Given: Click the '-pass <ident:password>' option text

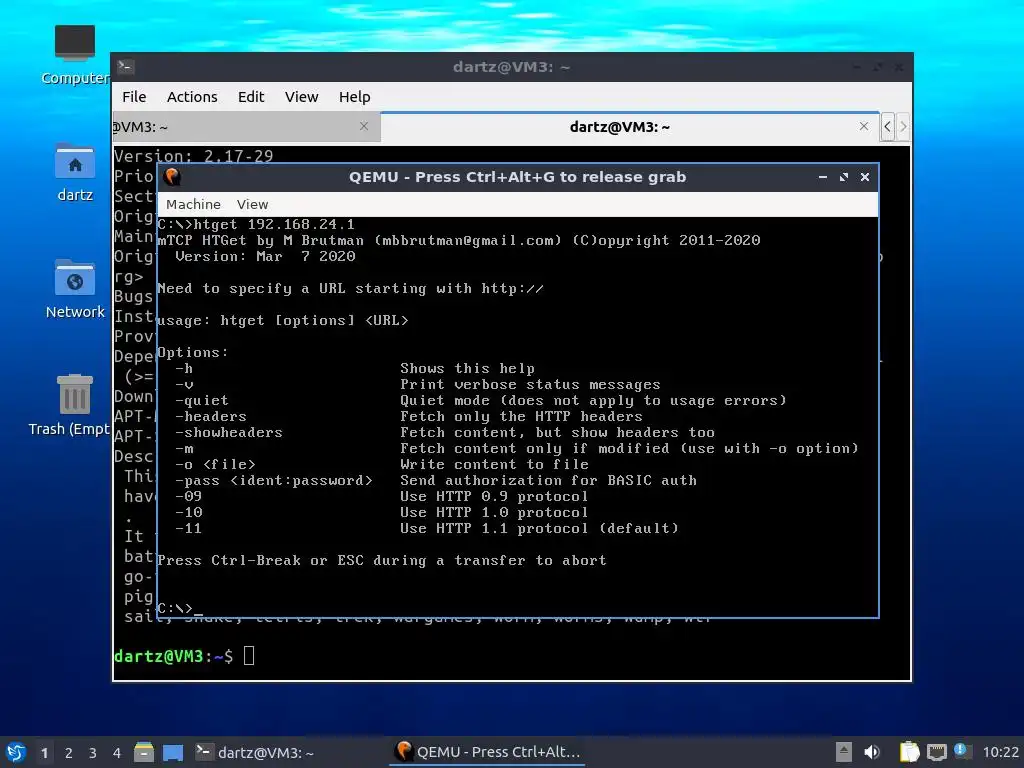Looking at the screenshot, I should click(274, 481).
